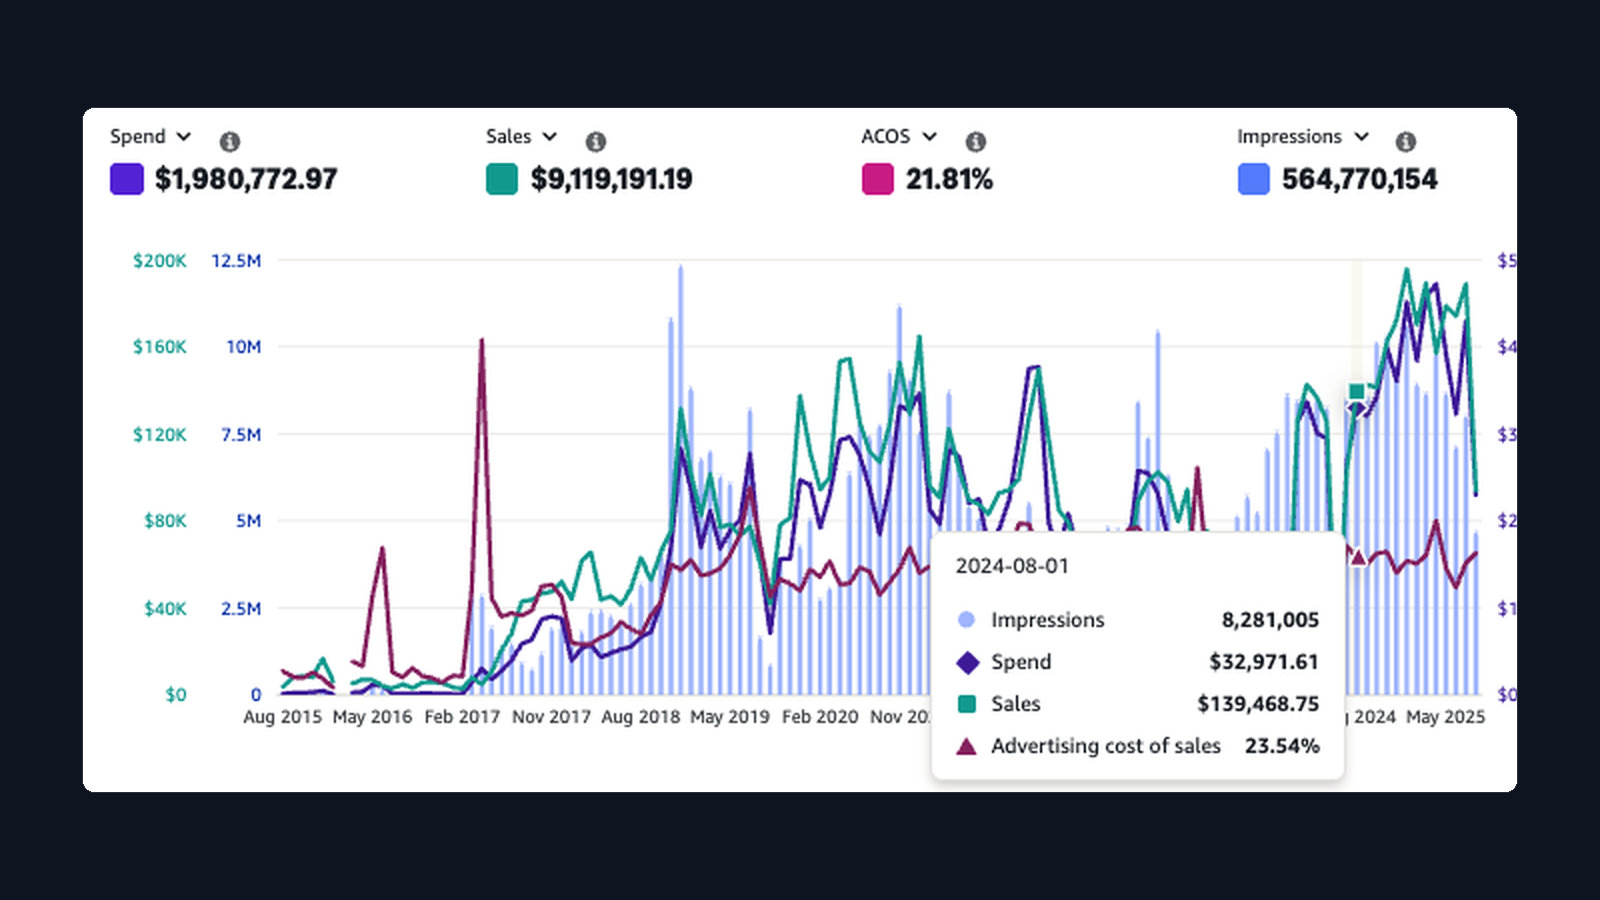Screen dimensions: 1600x900
Task: Click the 23.54% advertising cost value
Action: pyautogui.click(x=1282, y=746)
